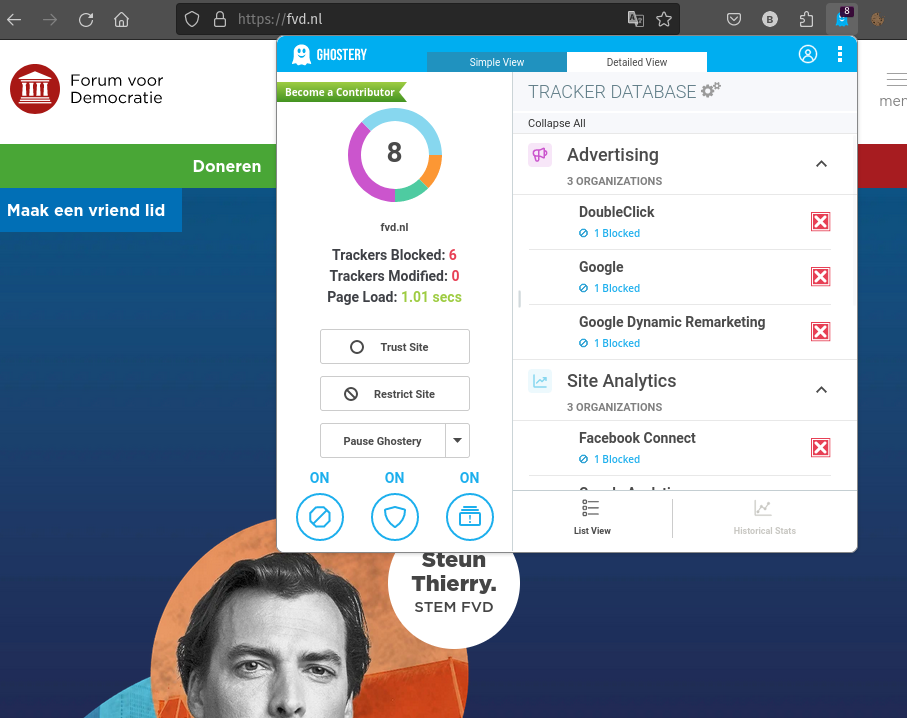Click the Facebook Connect tracker name
The width and height of the screenshot is (907, 718).
coord(637,438)
